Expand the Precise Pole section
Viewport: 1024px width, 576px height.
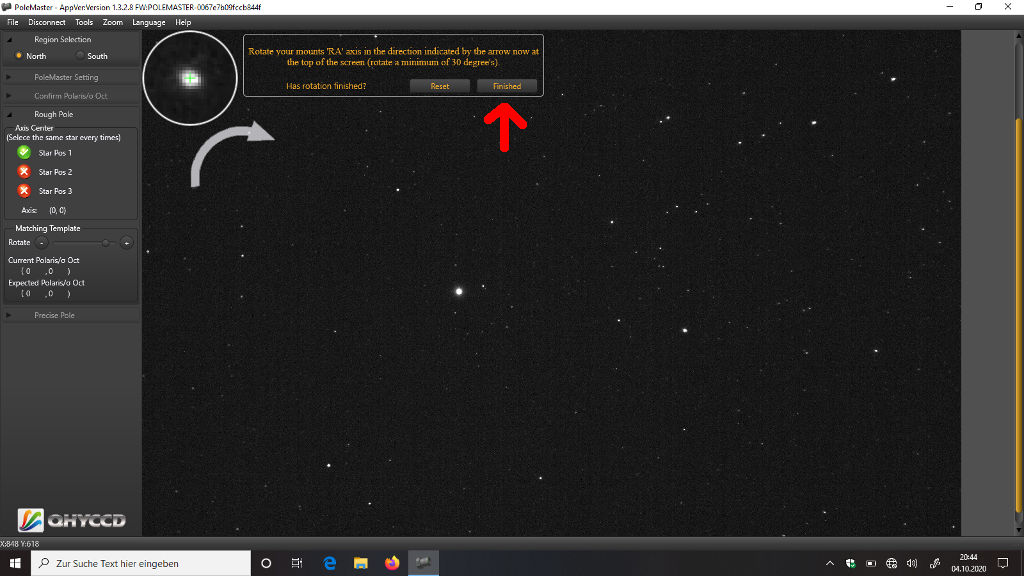(x=54, y=315)
